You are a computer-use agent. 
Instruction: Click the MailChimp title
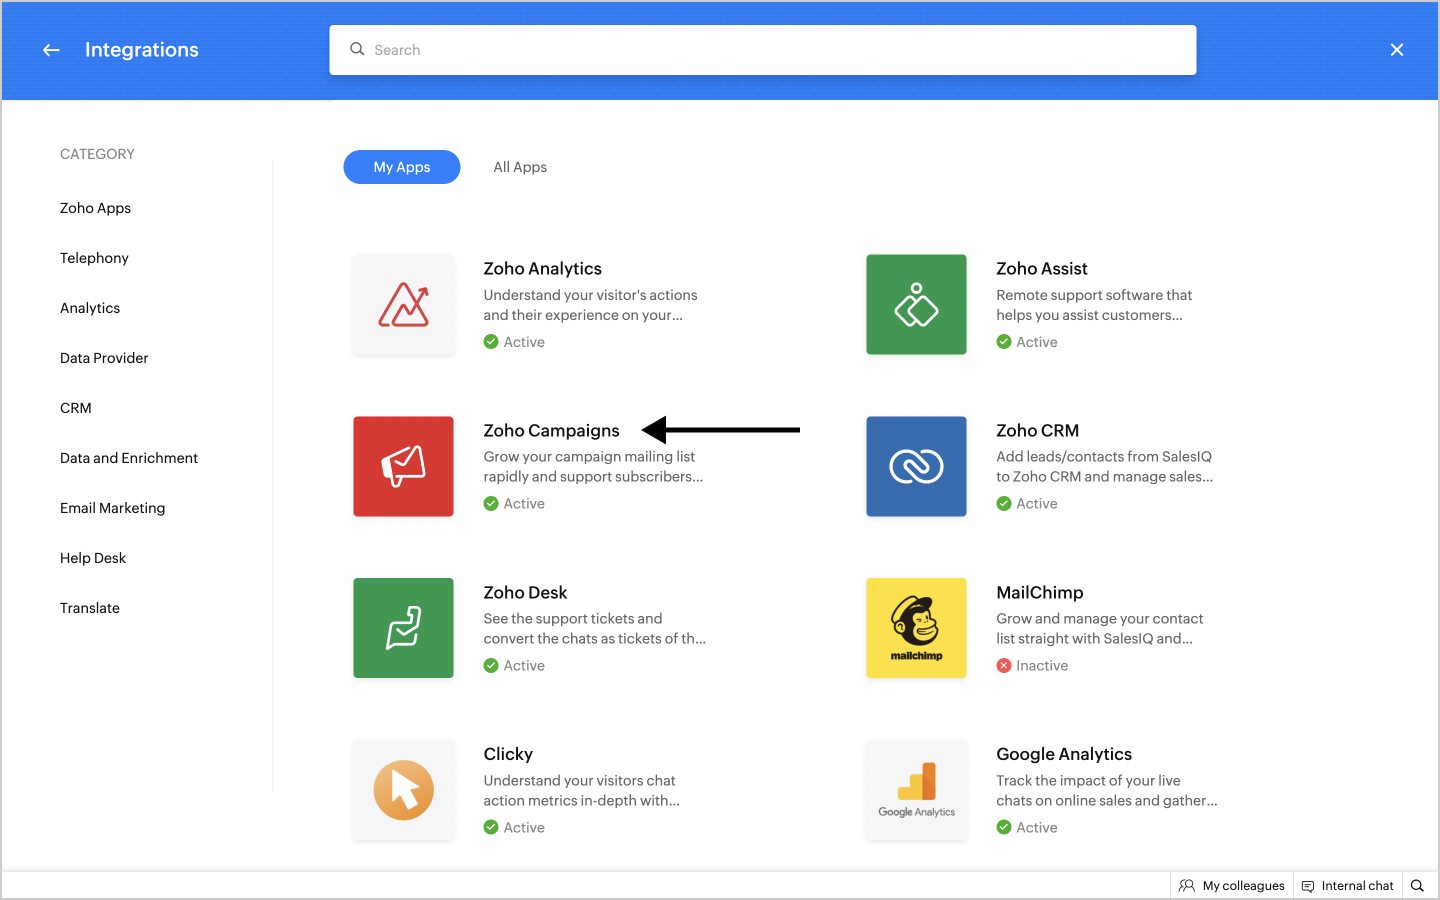(1040, 593)
